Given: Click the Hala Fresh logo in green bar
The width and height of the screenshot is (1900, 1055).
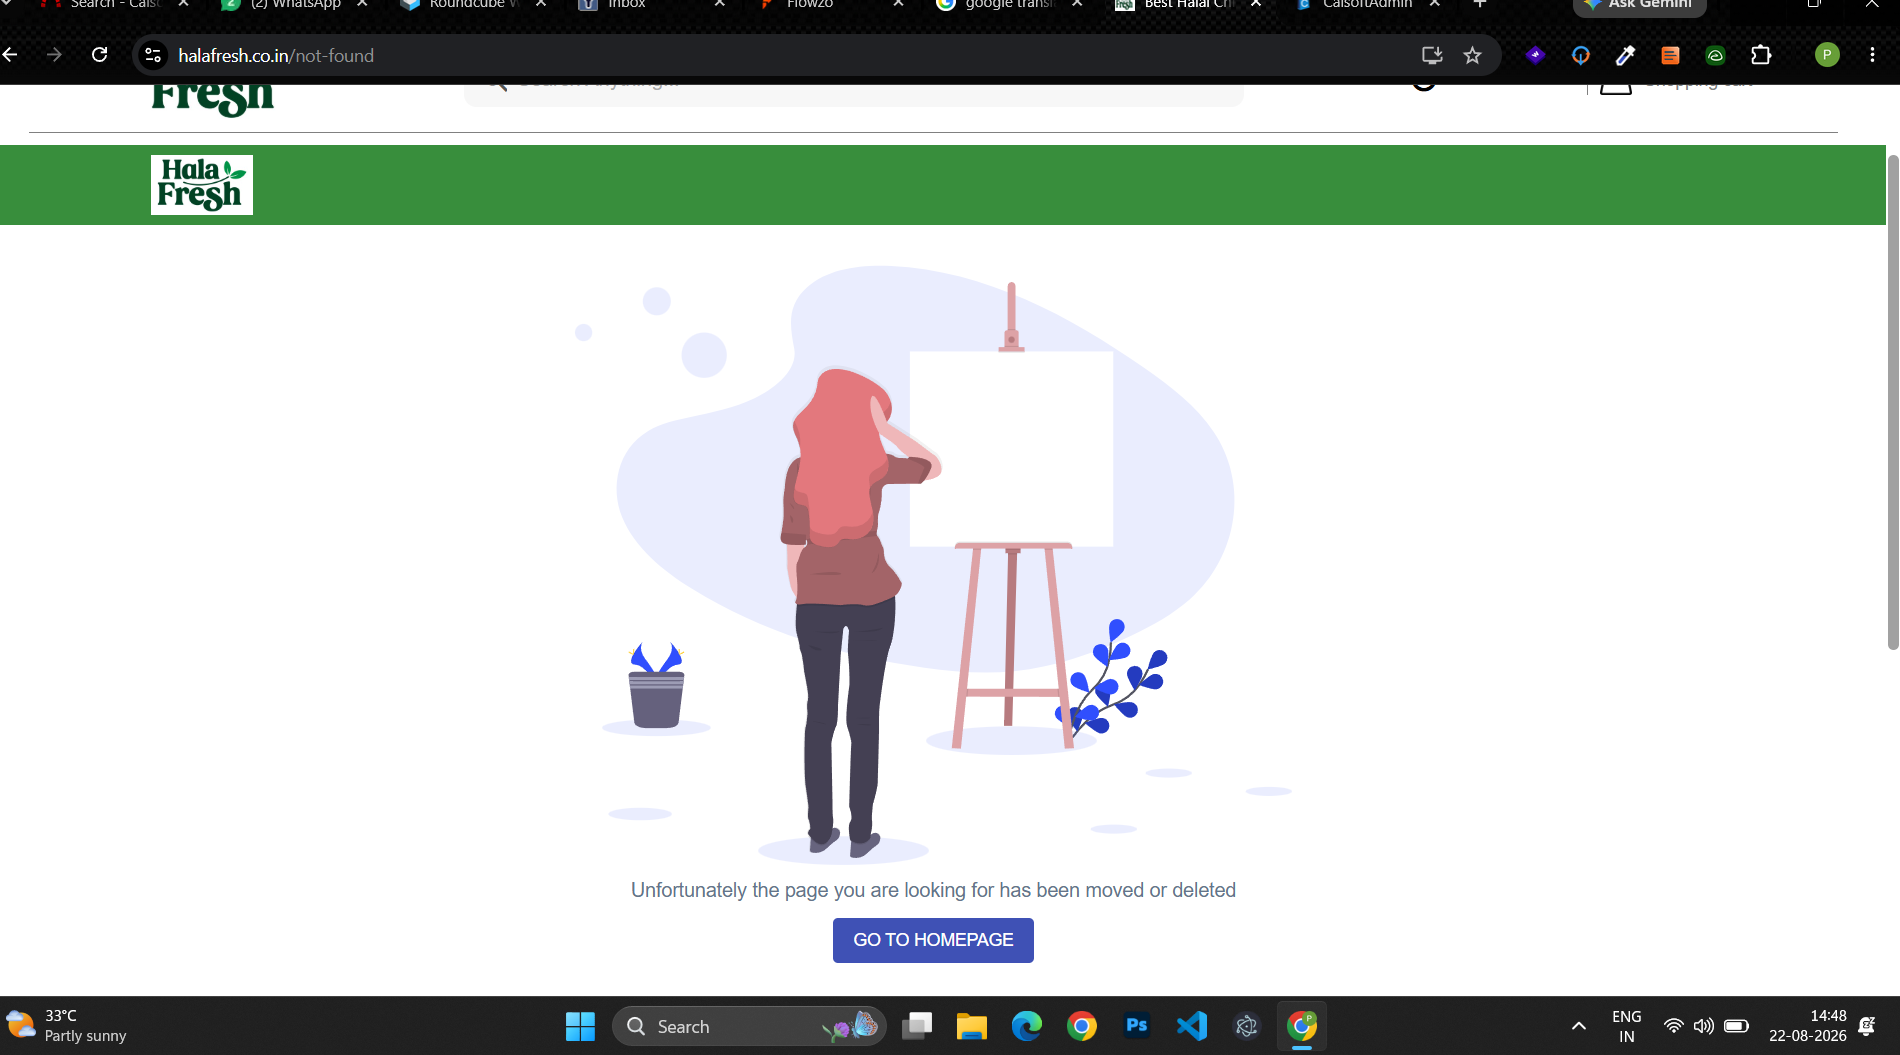Looking at the screenshot, I should tap(202, 185).
